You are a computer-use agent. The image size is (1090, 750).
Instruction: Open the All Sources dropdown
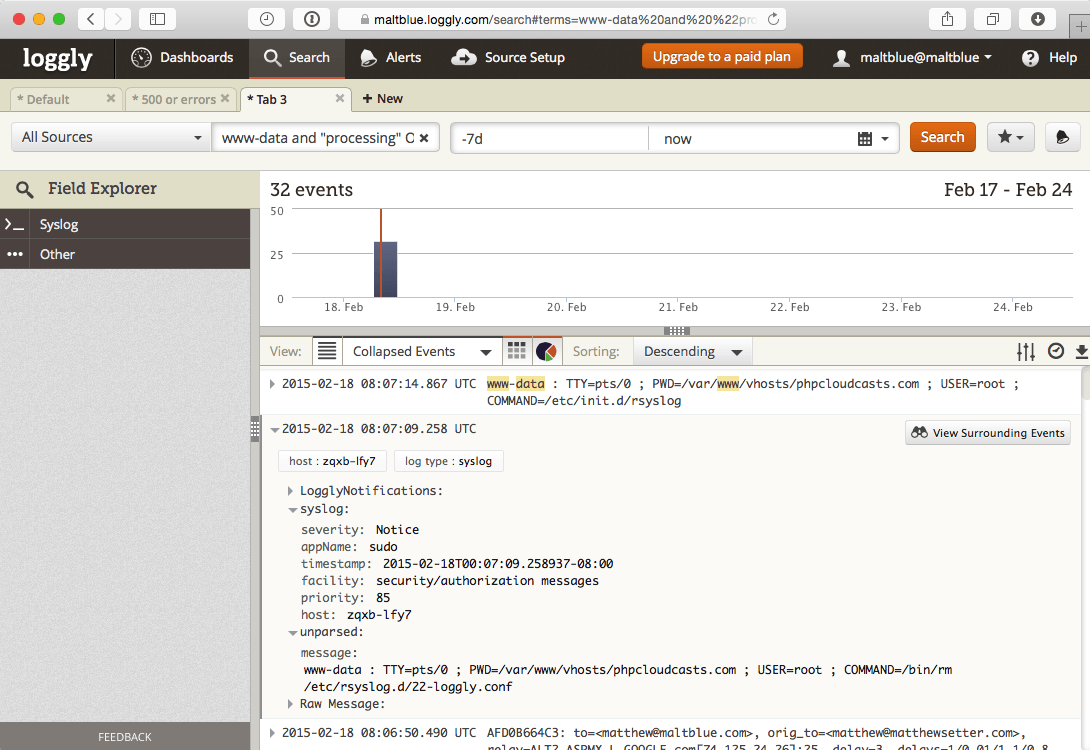pos(111,138)
